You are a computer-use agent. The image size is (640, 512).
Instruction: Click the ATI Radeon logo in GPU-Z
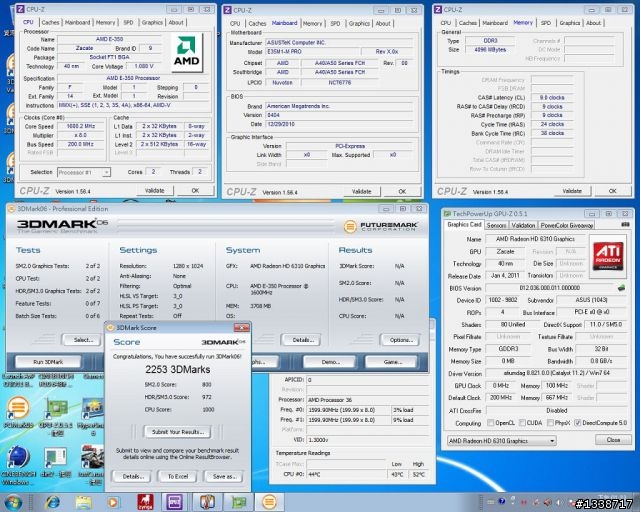(x=608, y=256)
